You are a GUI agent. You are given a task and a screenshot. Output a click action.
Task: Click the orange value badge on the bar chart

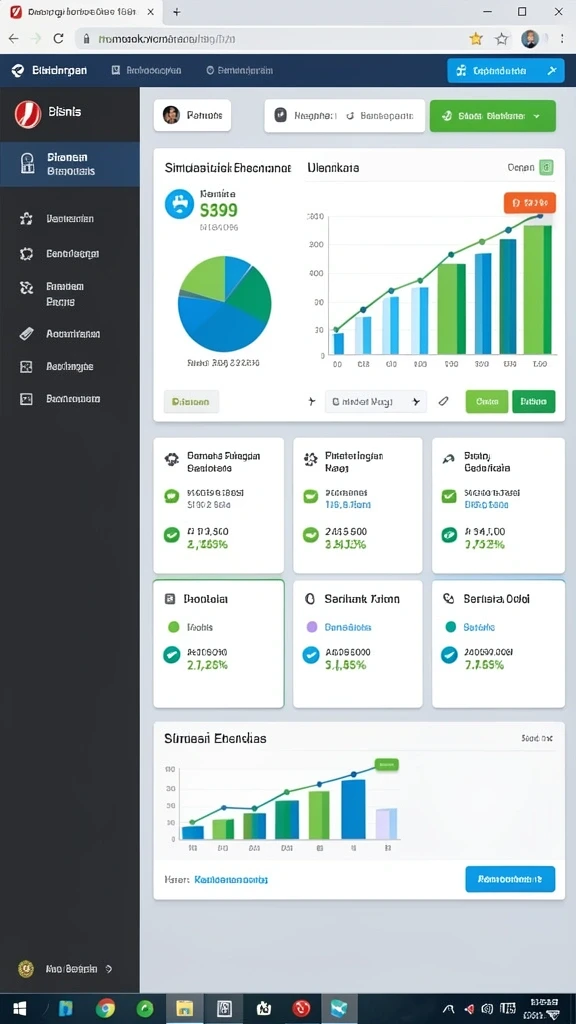click(x=530, y=202)
